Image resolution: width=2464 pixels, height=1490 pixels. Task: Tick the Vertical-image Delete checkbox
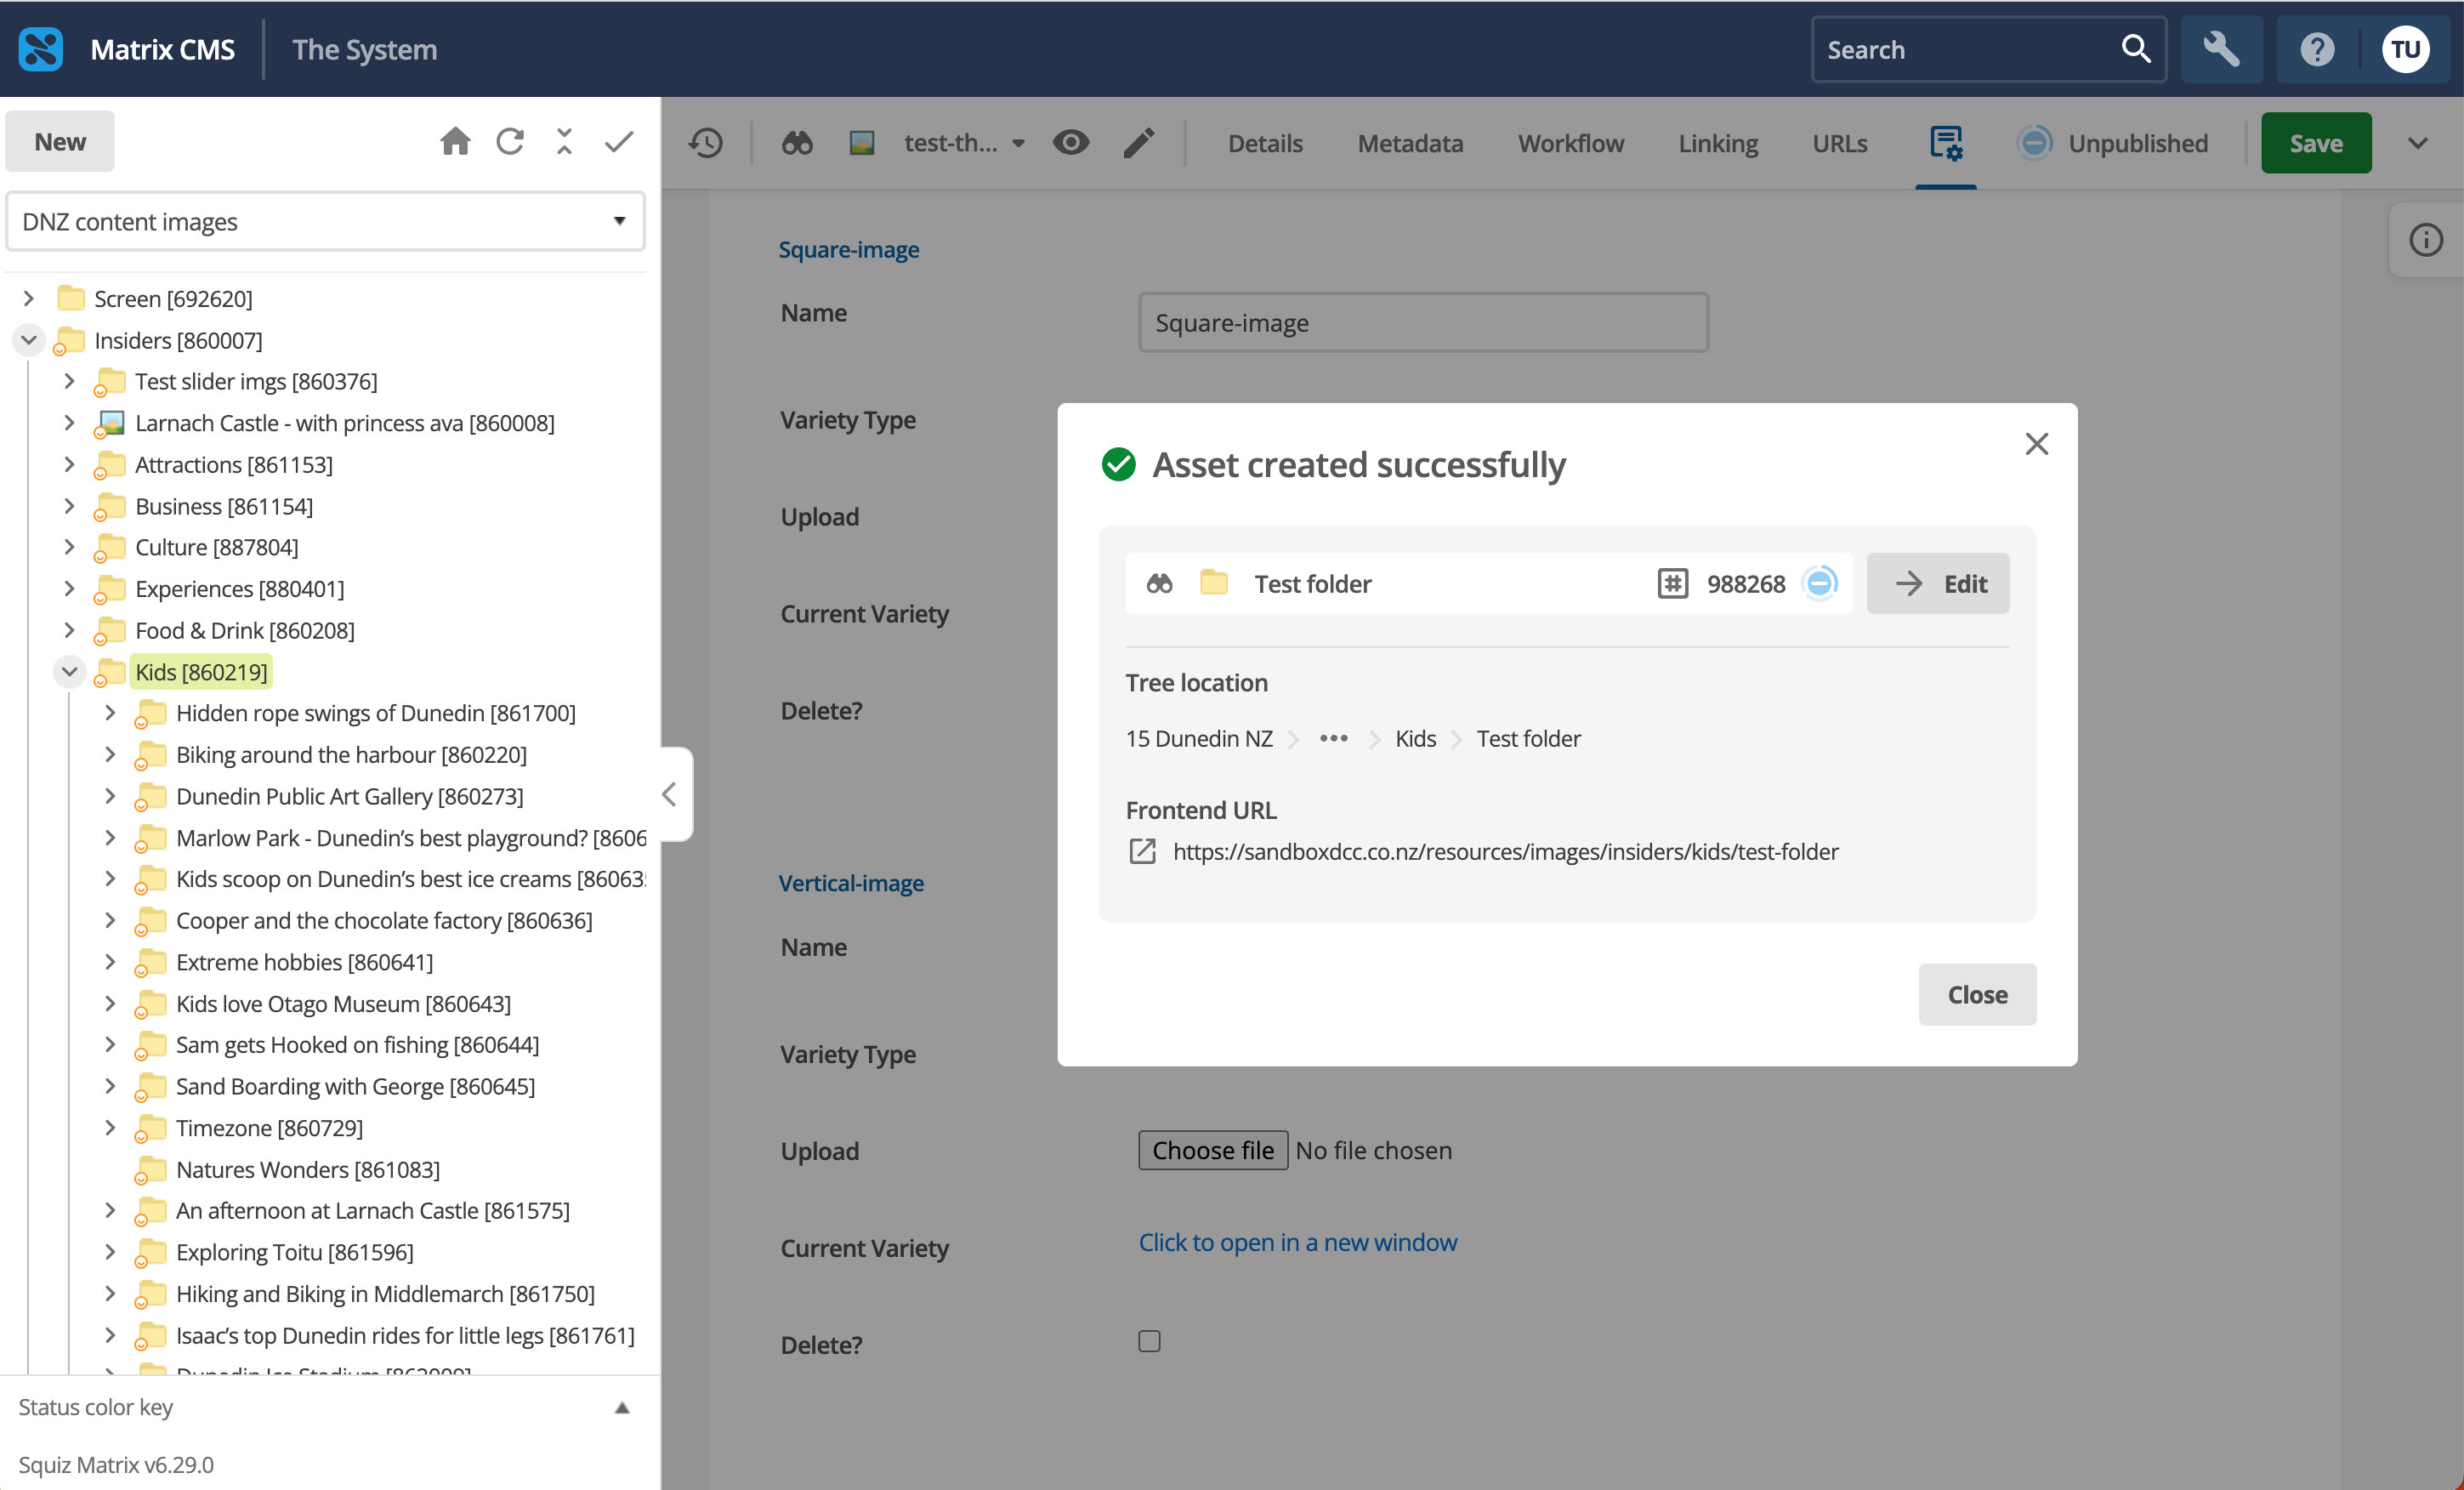click(1149, 1341)
